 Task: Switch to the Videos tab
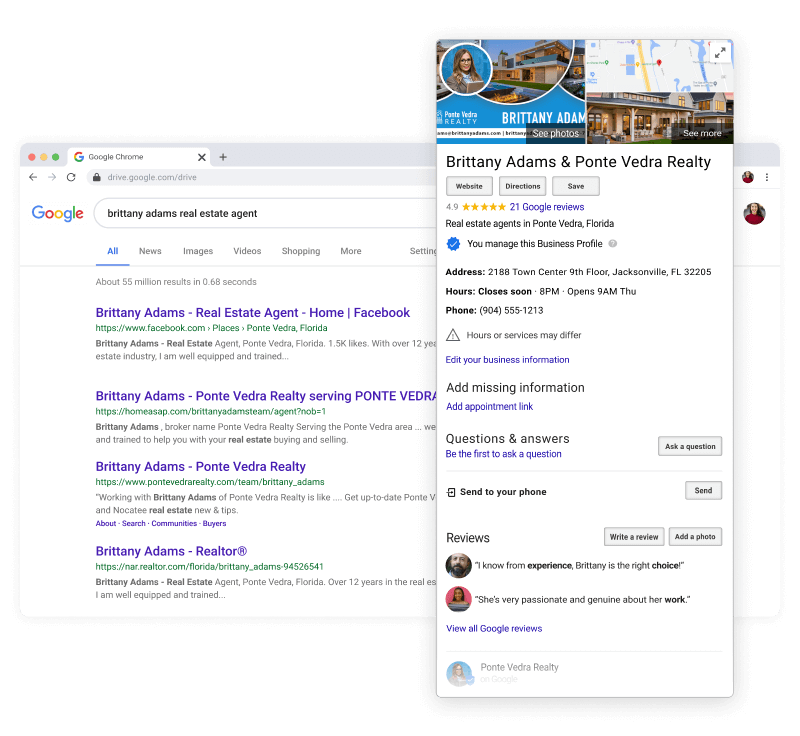click(247, 251)
